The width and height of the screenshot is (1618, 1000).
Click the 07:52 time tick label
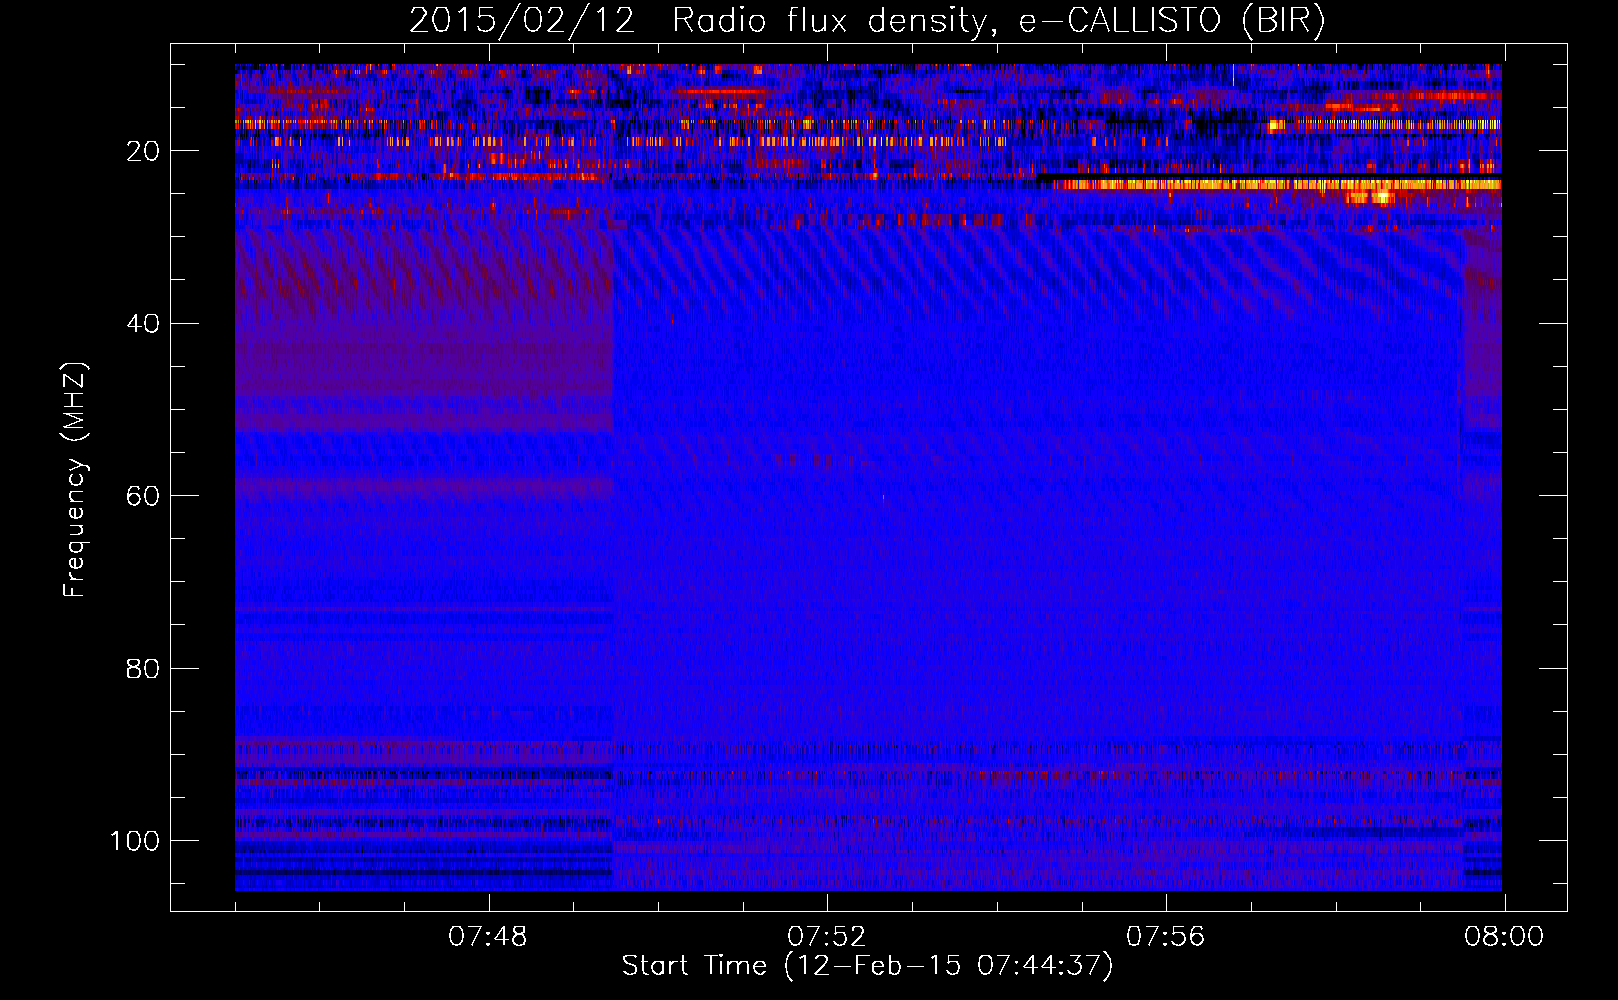(x=827, y=937)
